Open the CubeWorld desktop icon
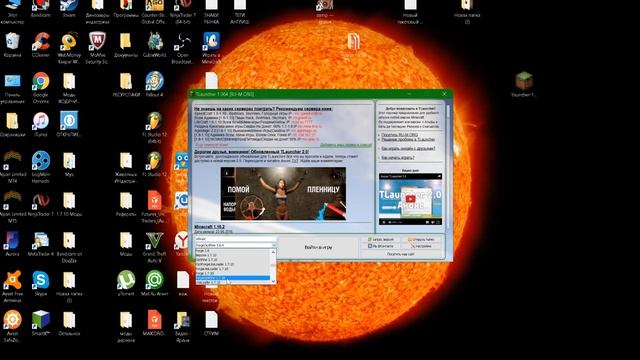The height and width of the screenshot is (360, 640). click(x=154, y=45)
